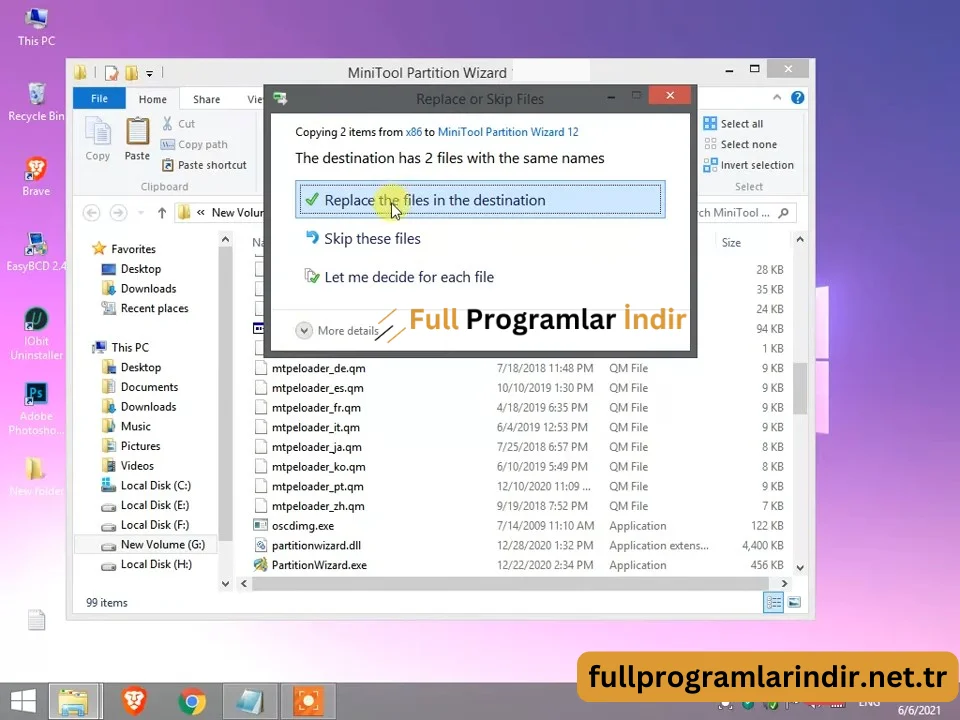Click Invert selection in the ribbon
This screenshot has width=960, height=720.
click(x=749, y=165)
